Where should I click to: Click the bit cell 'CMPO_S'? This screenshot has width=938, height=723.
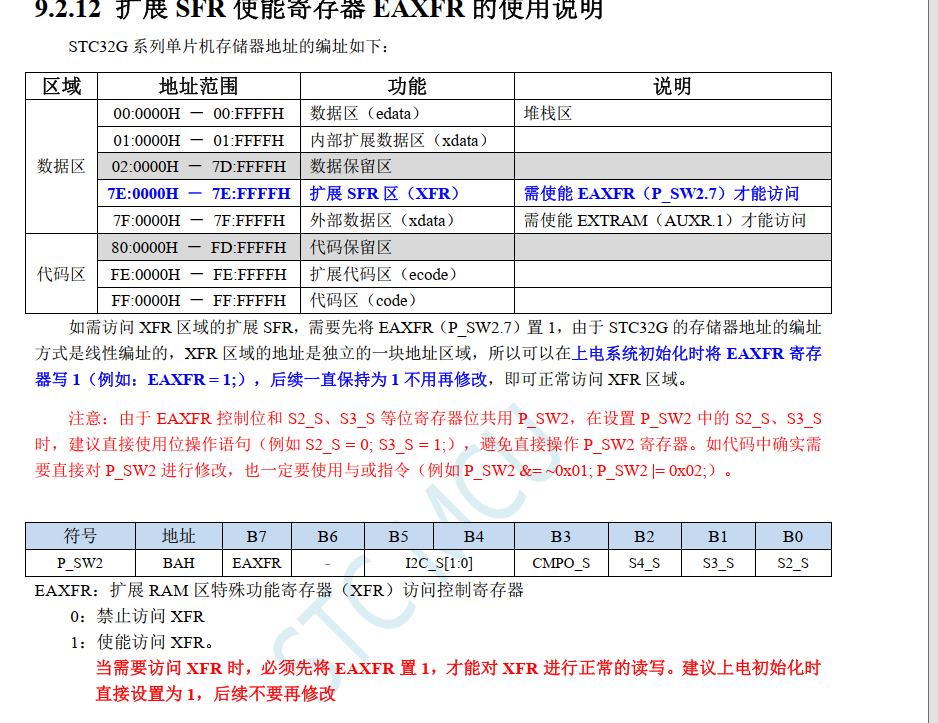[x=561, y=563]
